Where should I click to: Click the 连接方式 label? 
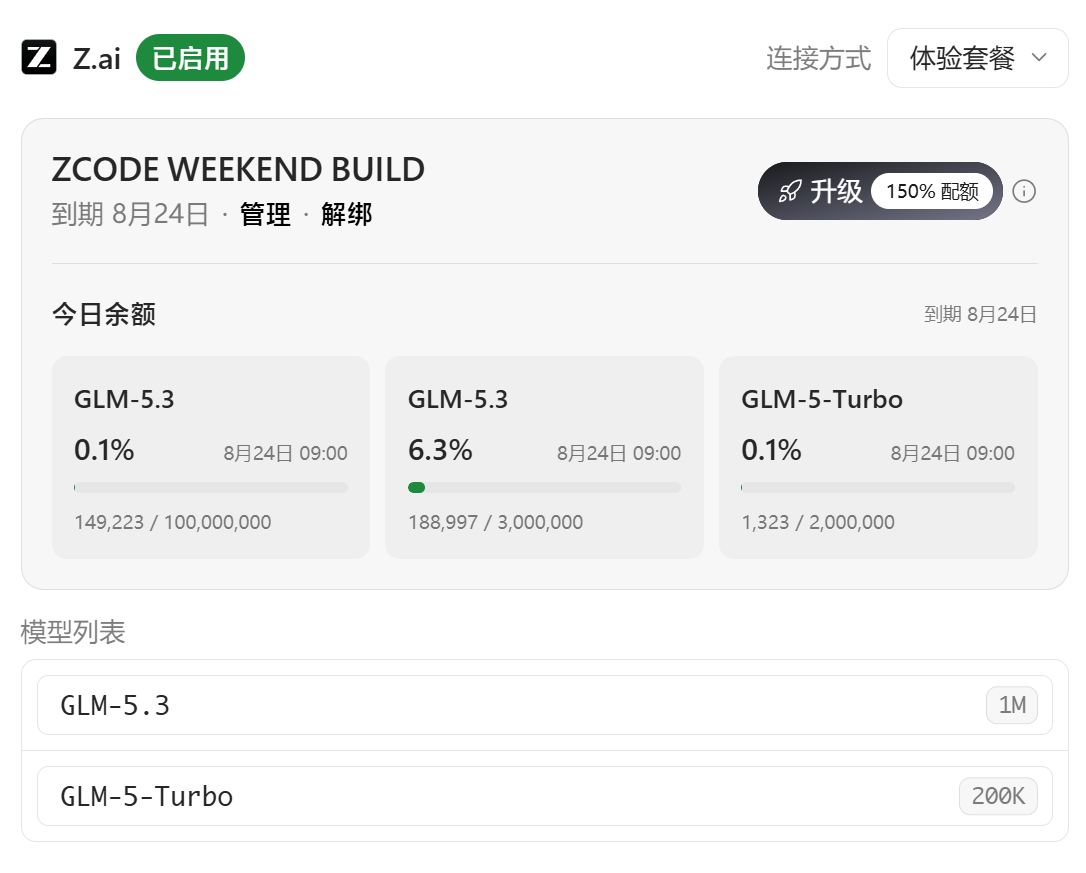(819, 58)
